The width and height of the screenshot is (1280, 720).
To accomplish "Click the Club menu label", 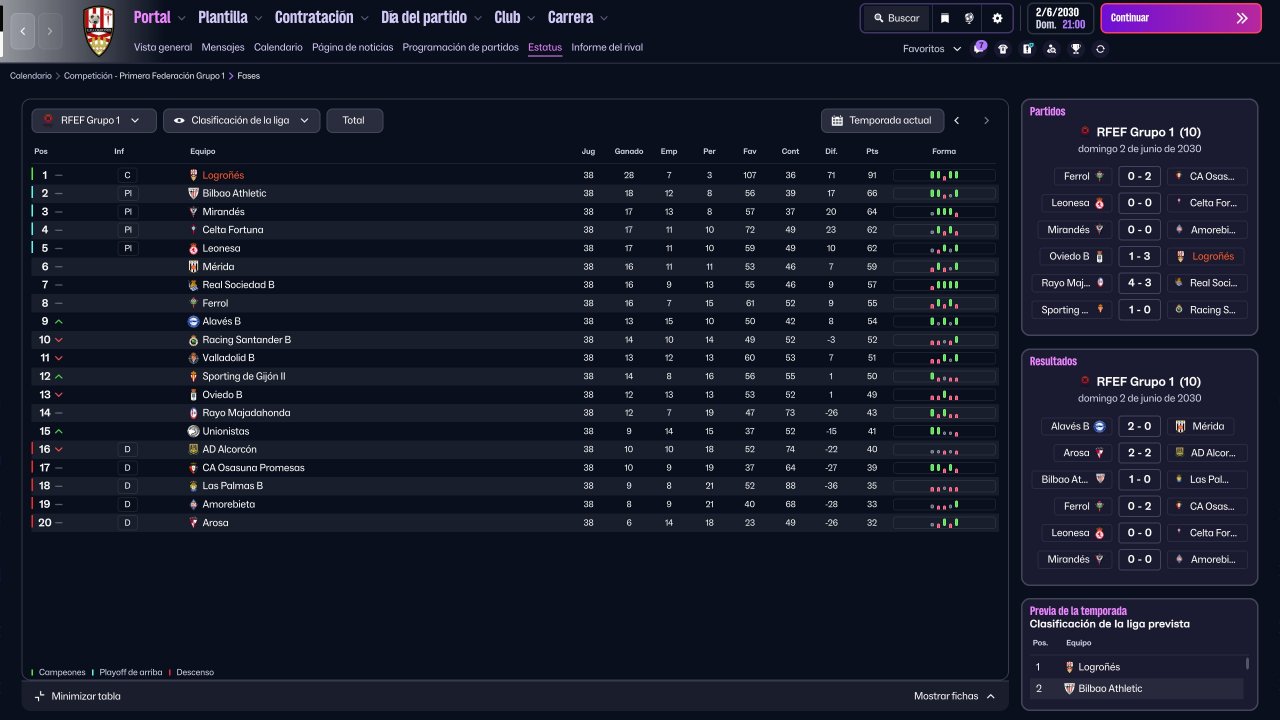I will [x=507, y=18].
